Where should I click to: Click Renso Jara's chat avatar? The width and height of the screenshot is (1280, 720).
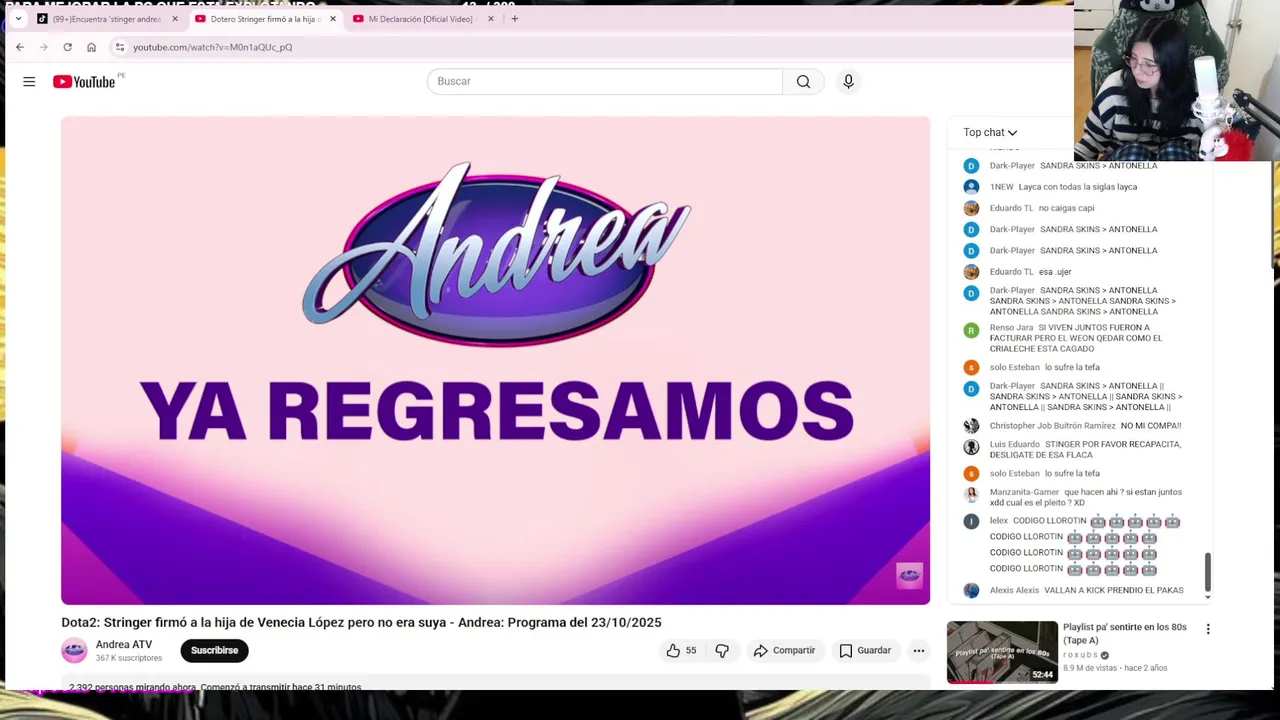(x=971, y=330)
